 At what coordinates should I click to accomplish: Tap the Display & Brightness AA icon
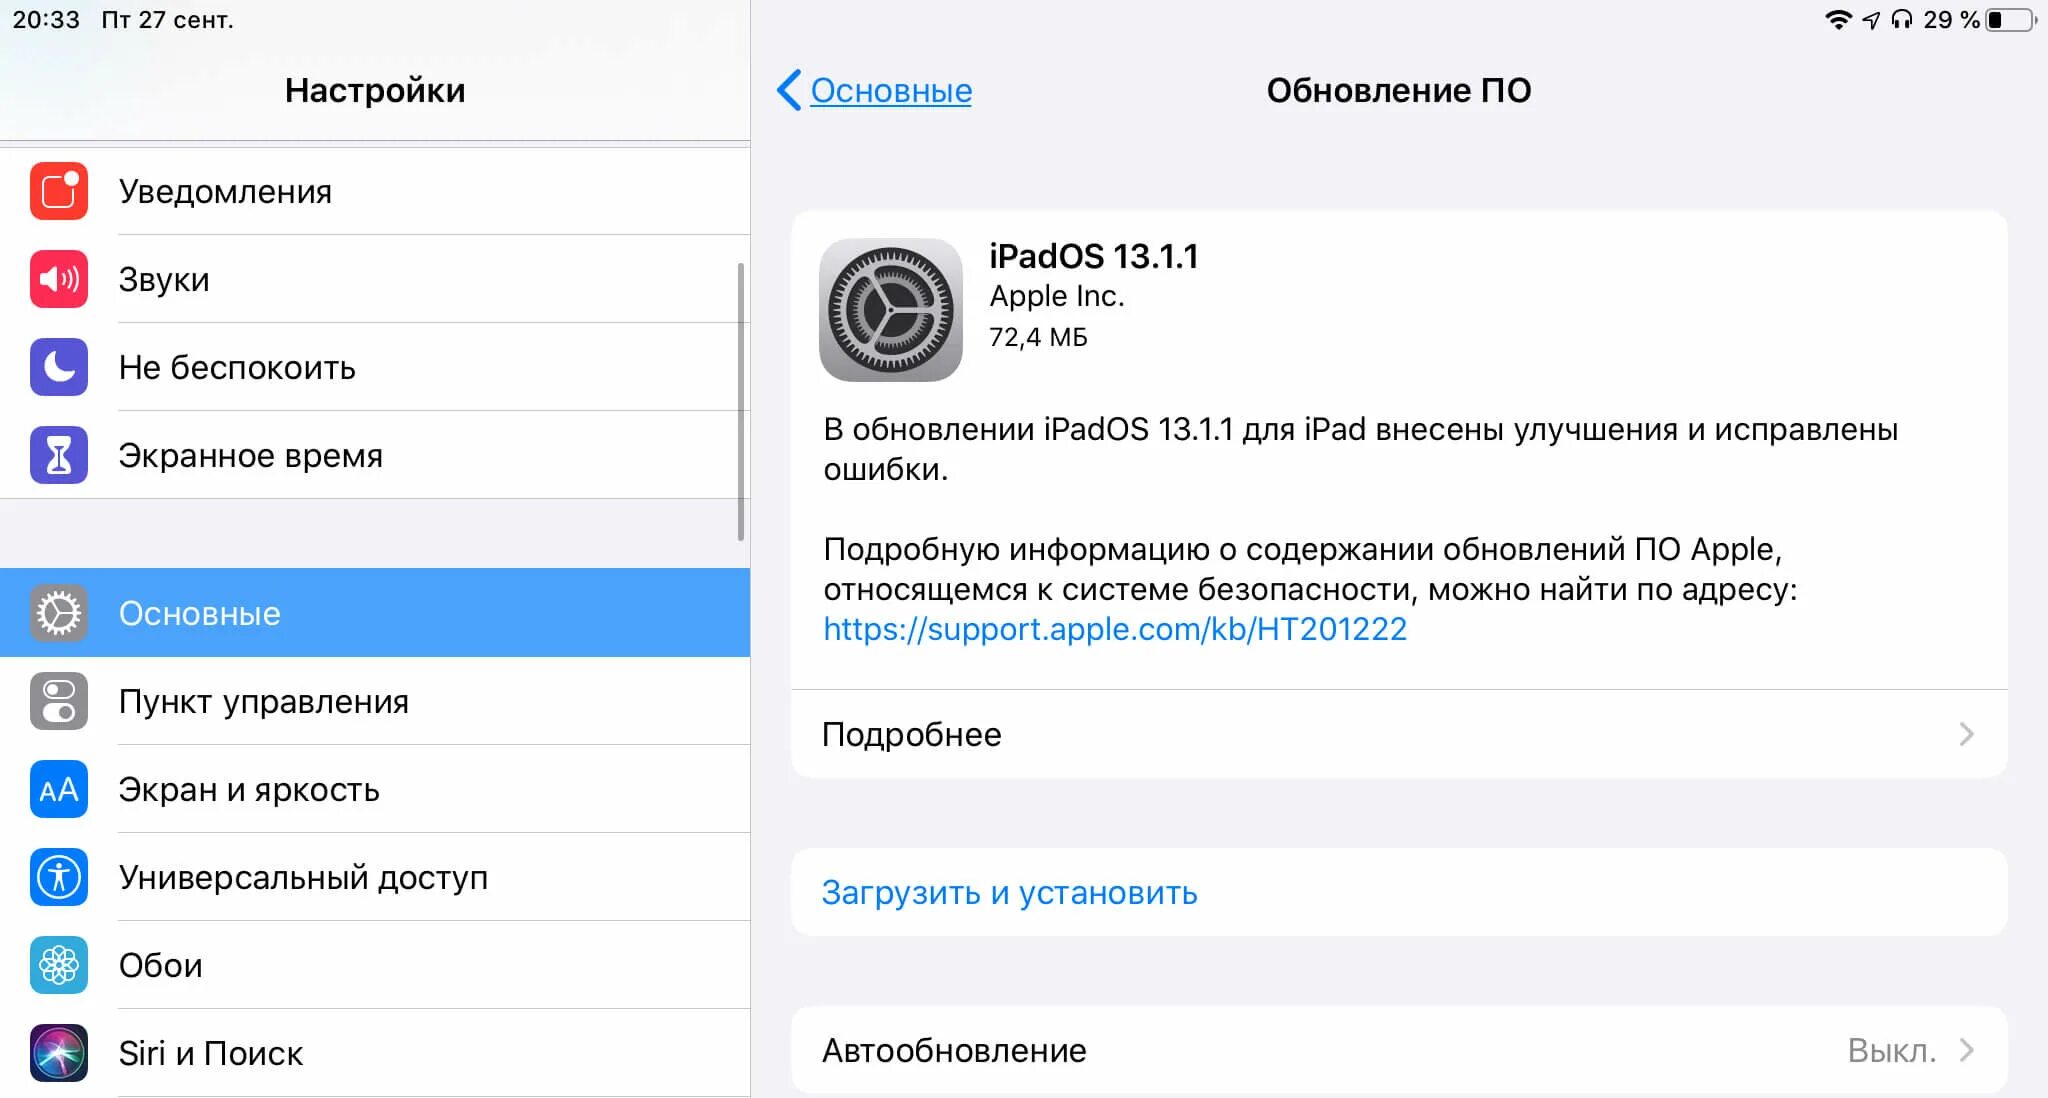59,789
